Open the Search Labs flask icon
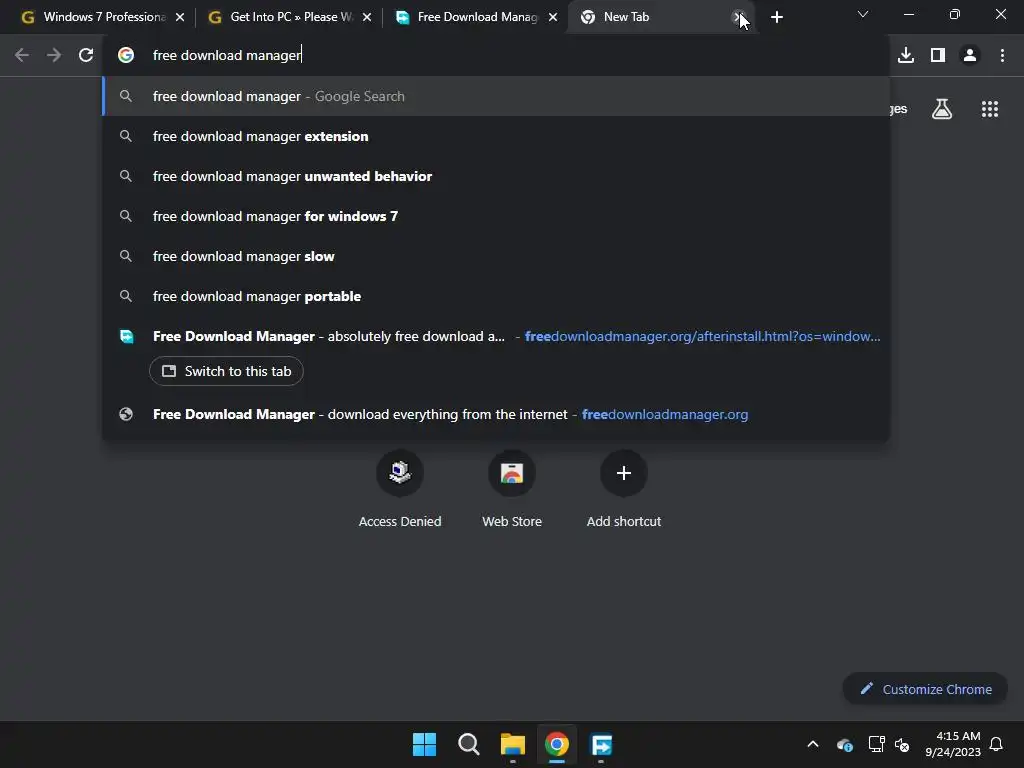Image resolution: width=1024 pixels, height=768 pixels. pos(942,109)
